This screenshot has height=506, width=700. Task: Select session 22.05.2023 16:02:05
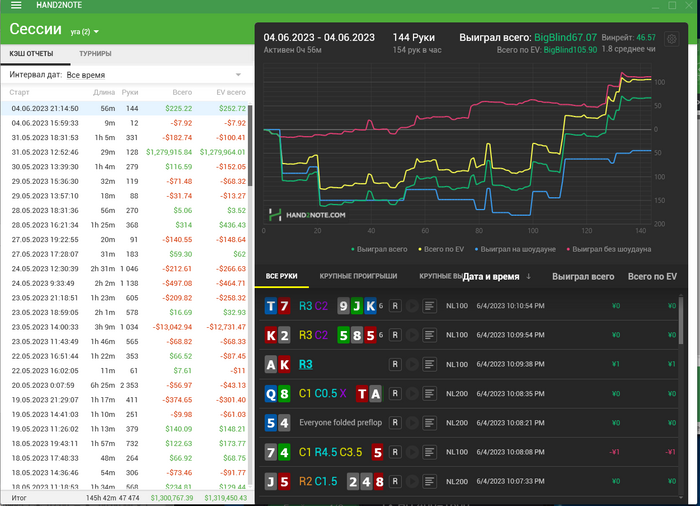tap(125, 371)
